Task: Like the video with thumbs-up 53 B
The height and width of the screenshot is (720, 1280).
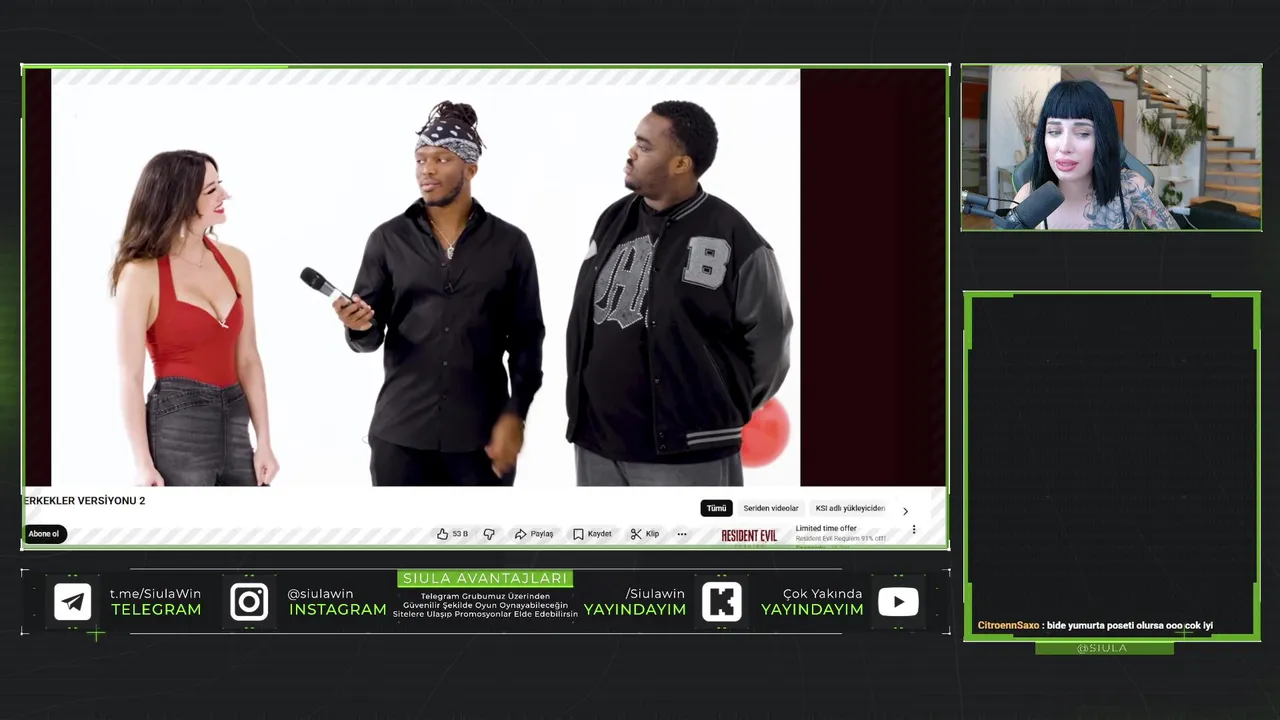Action: 452,534
